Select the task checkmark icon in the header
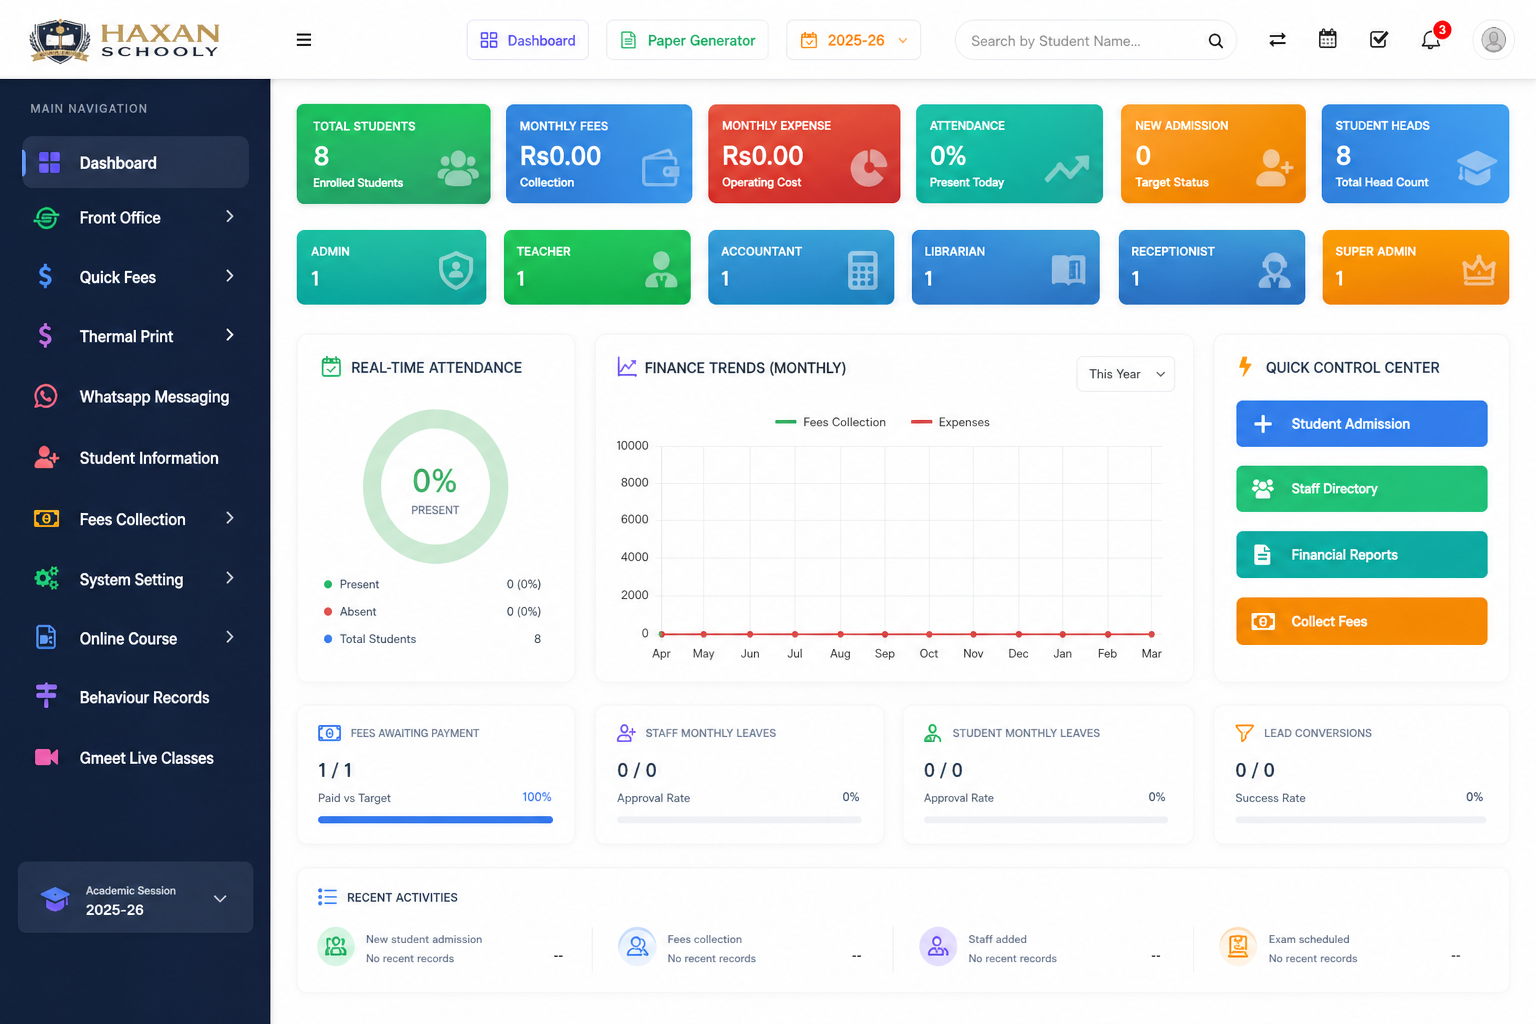 pyautogui.click(x=1378, y=40)
